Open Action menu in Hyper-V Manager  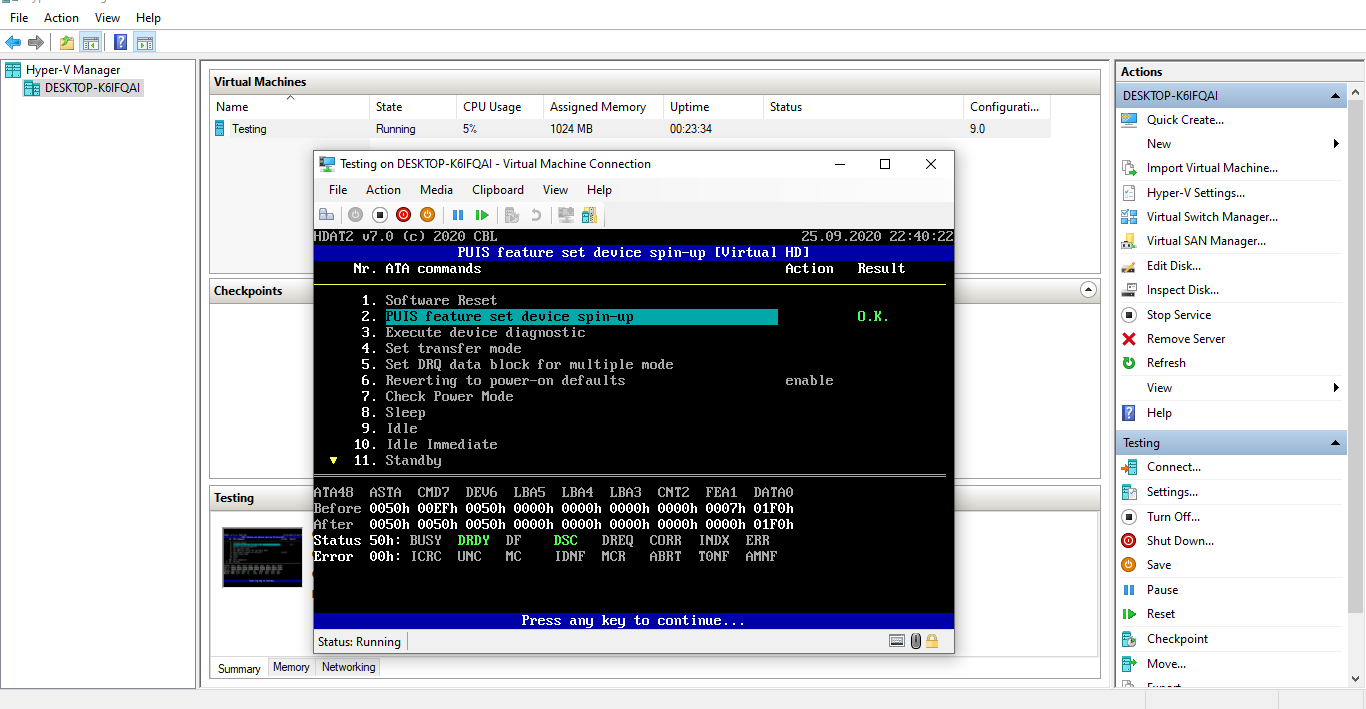[61, 18]
